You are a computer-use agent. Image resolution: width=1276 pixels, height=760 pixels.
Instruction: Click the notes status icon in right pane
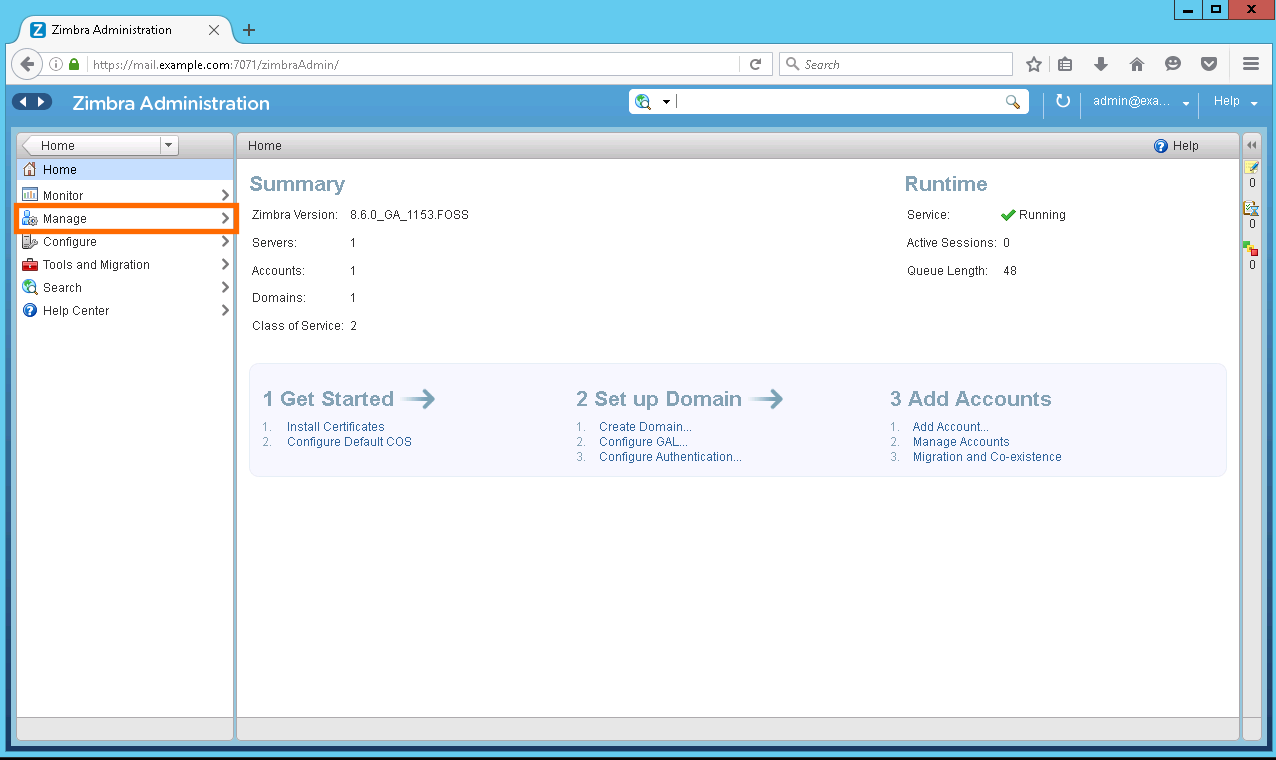1251,168
